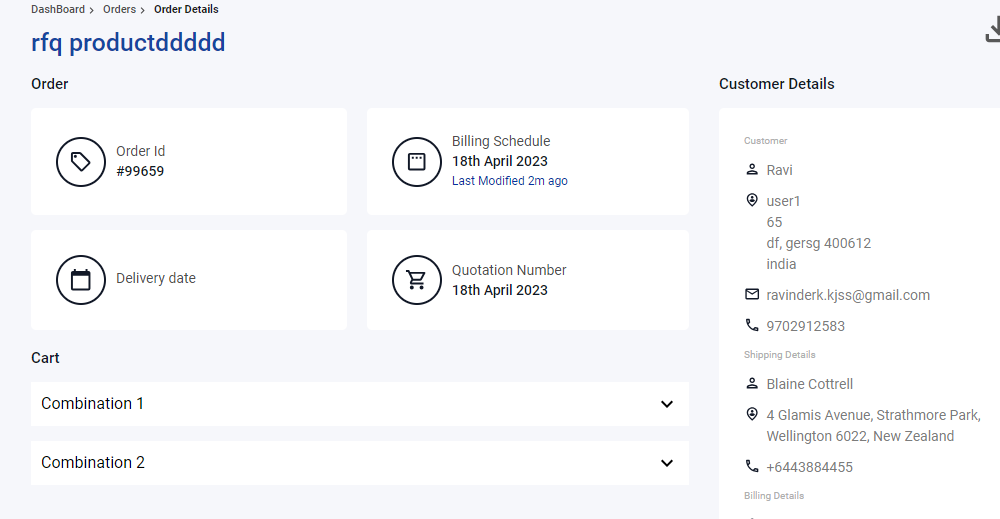Go to DashBoard breadcrumb
1000x519 pixels.
58,10
